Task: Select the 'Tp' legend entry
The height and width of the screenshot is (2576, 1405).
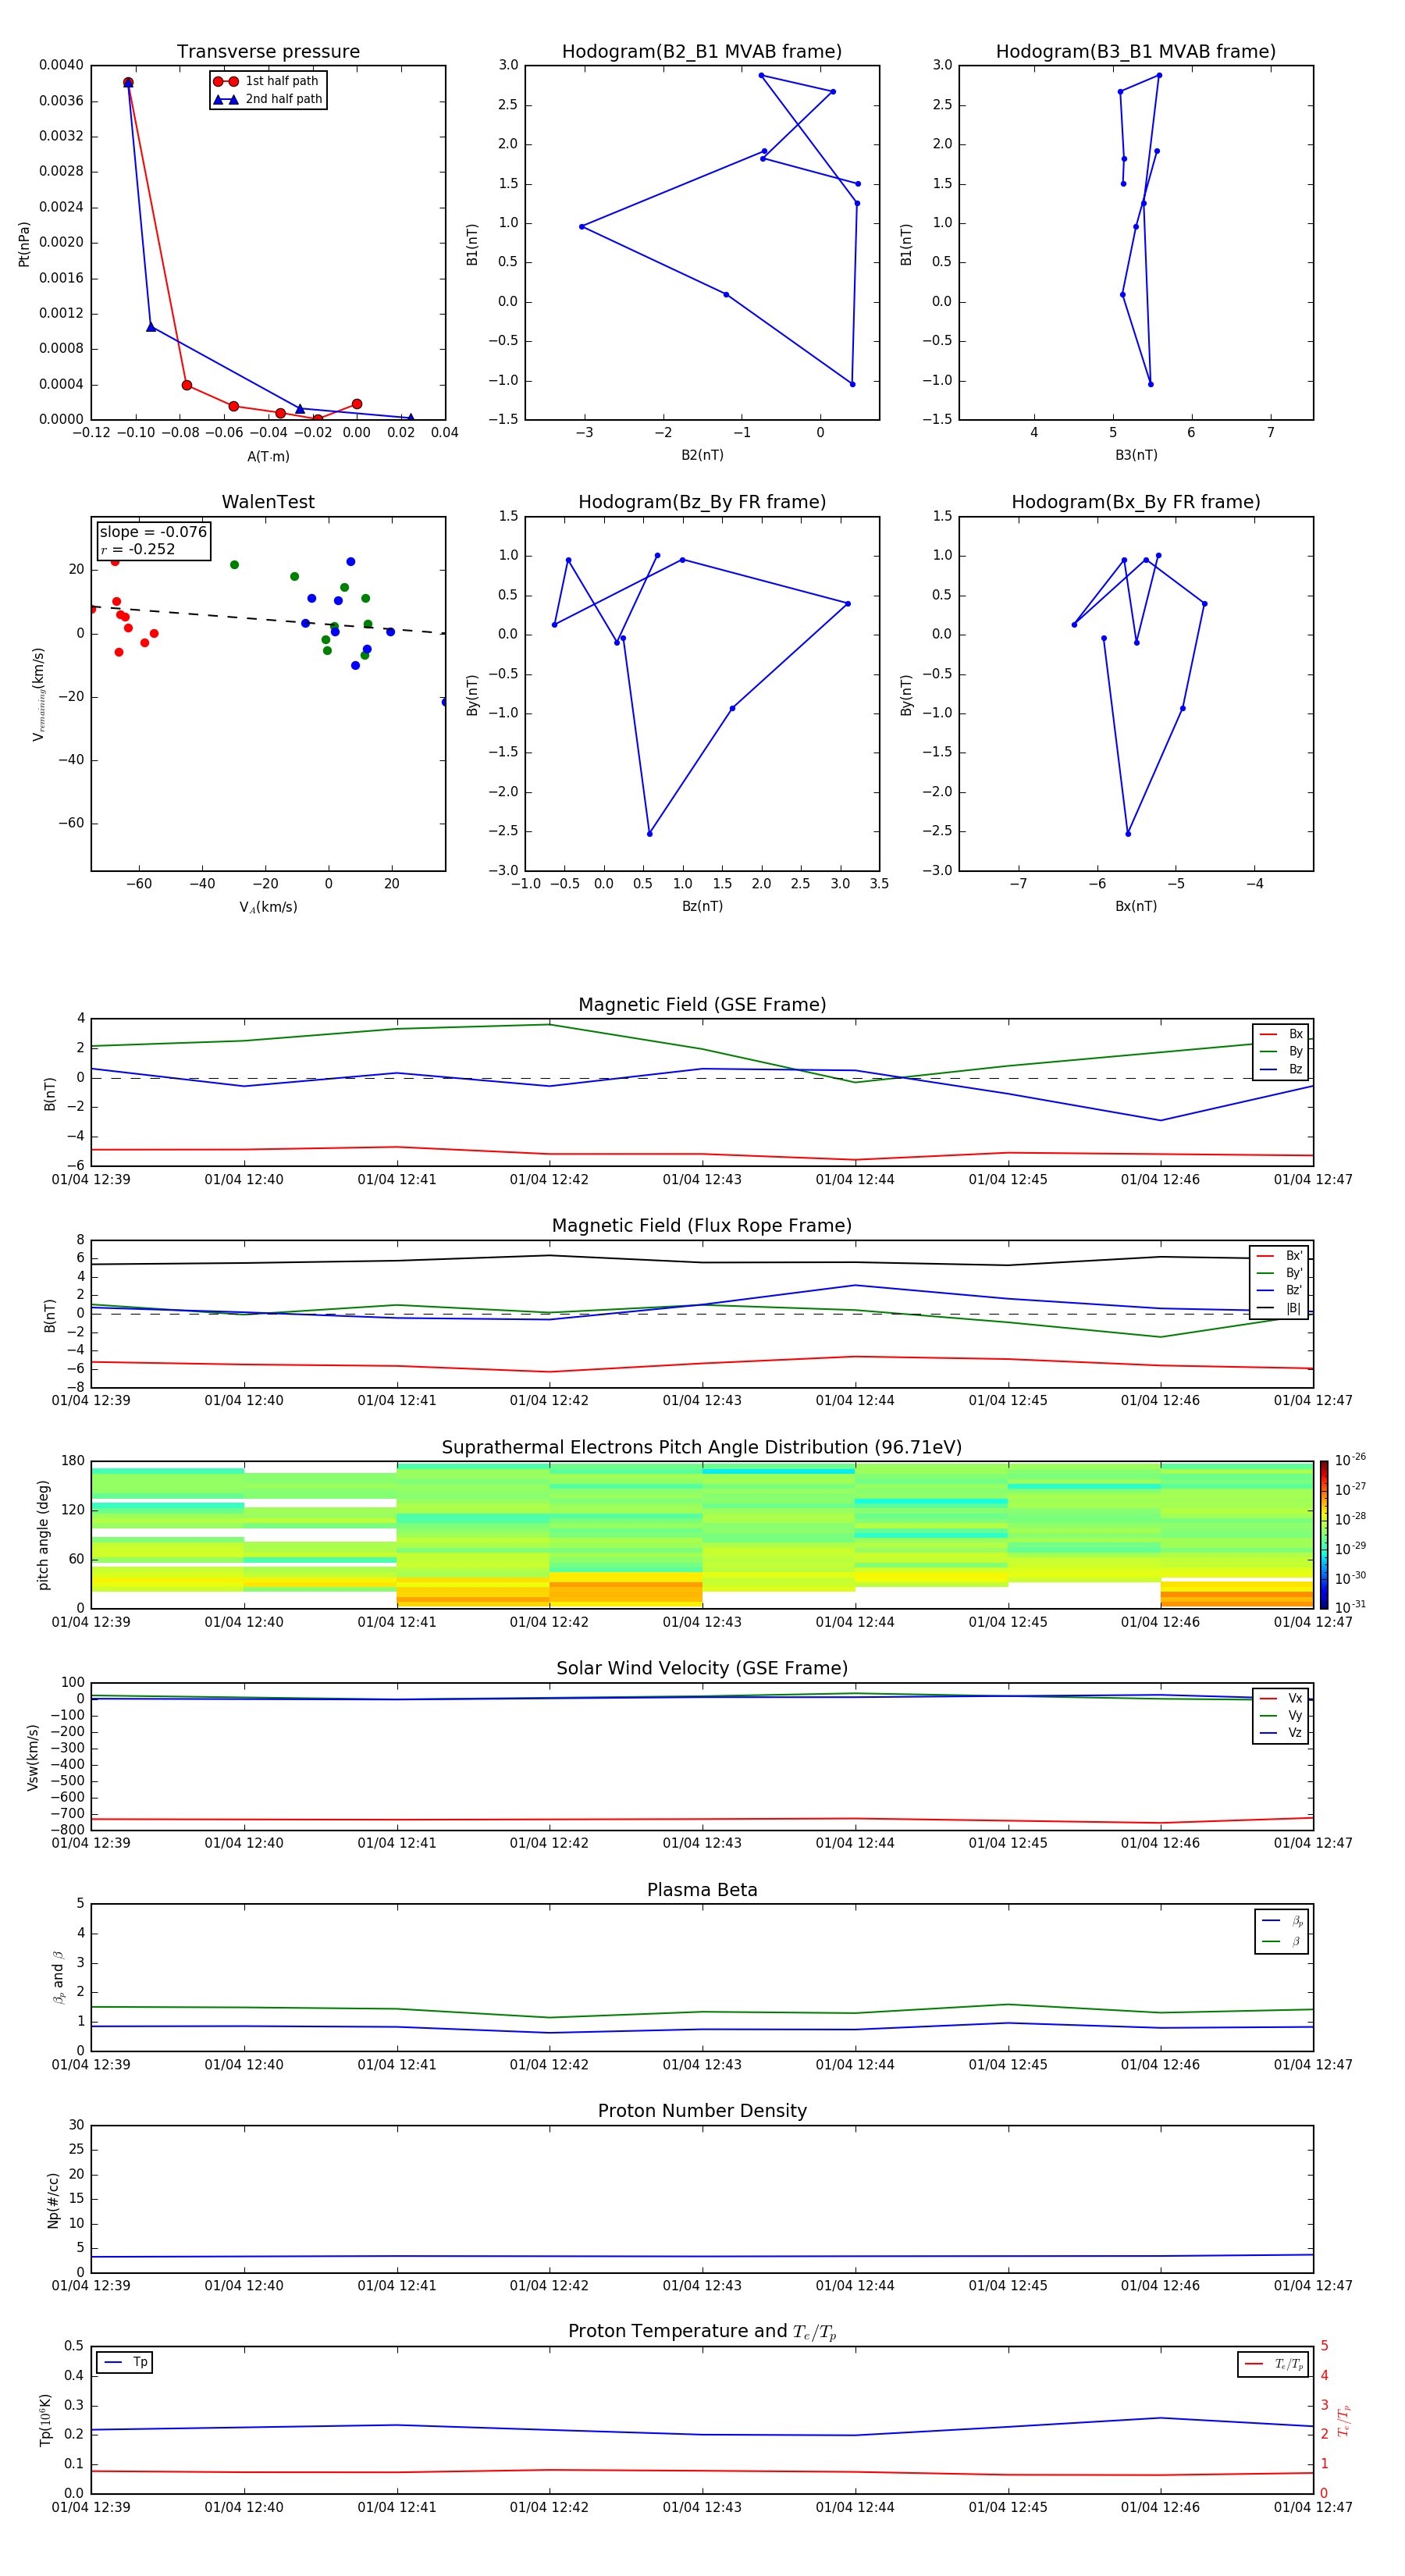Action: [125, 2362]
